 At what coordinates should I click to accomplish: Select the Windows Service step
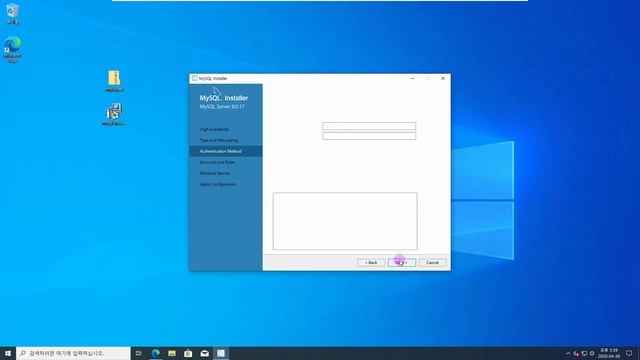pyautogui.click(x=215, y=173)
